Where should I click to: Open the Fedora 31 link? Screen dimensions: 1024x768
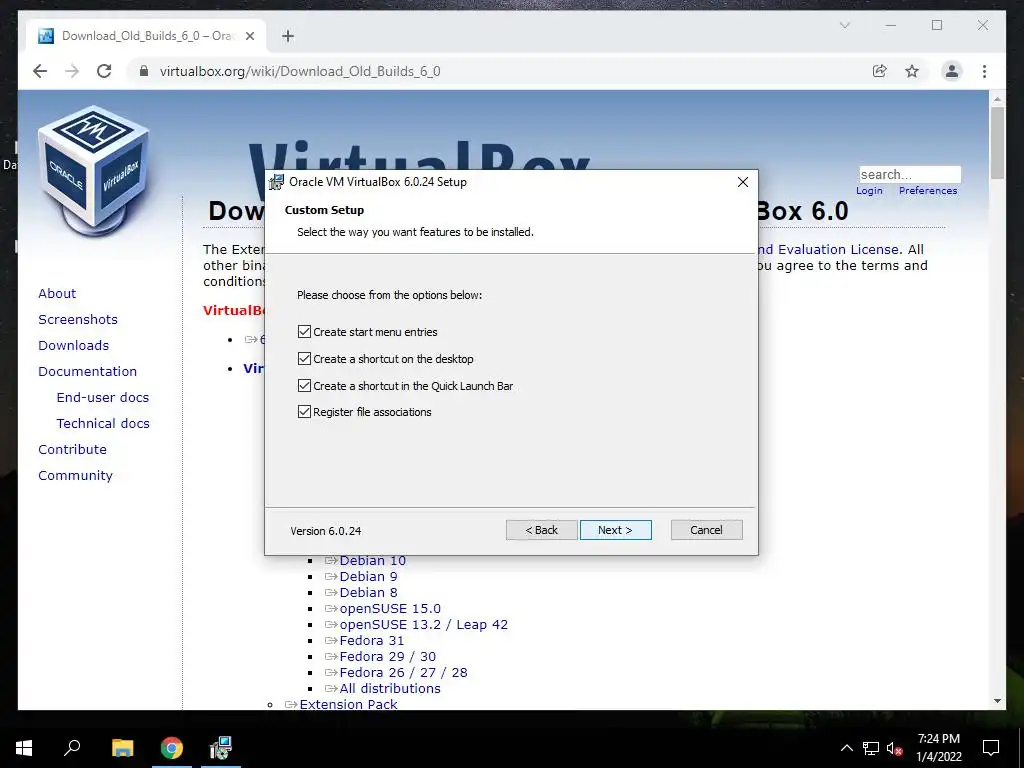click(x=372, y=641)
